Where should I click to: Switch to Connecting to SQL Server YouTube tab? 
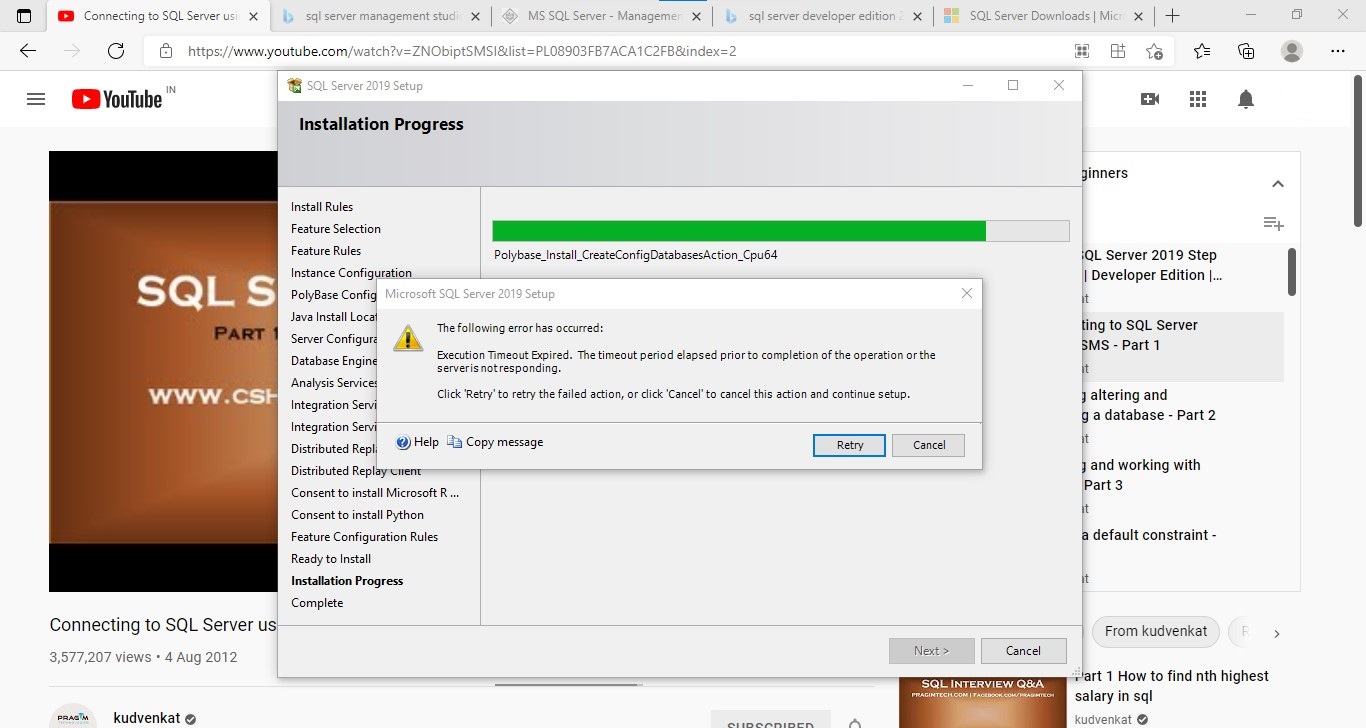coord(160,16)
